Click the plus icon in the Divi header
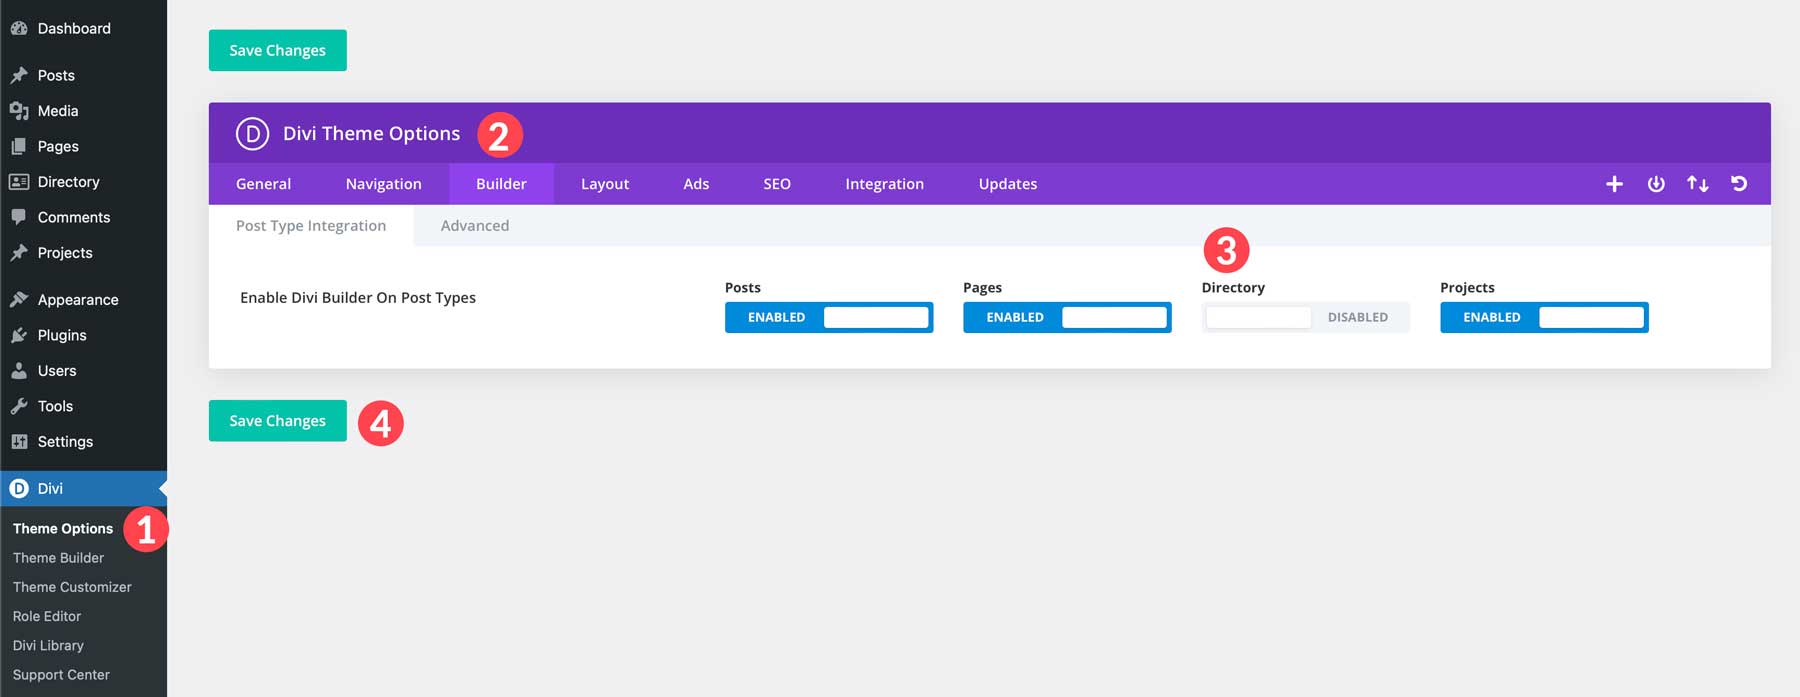 tap(1614, 184)
